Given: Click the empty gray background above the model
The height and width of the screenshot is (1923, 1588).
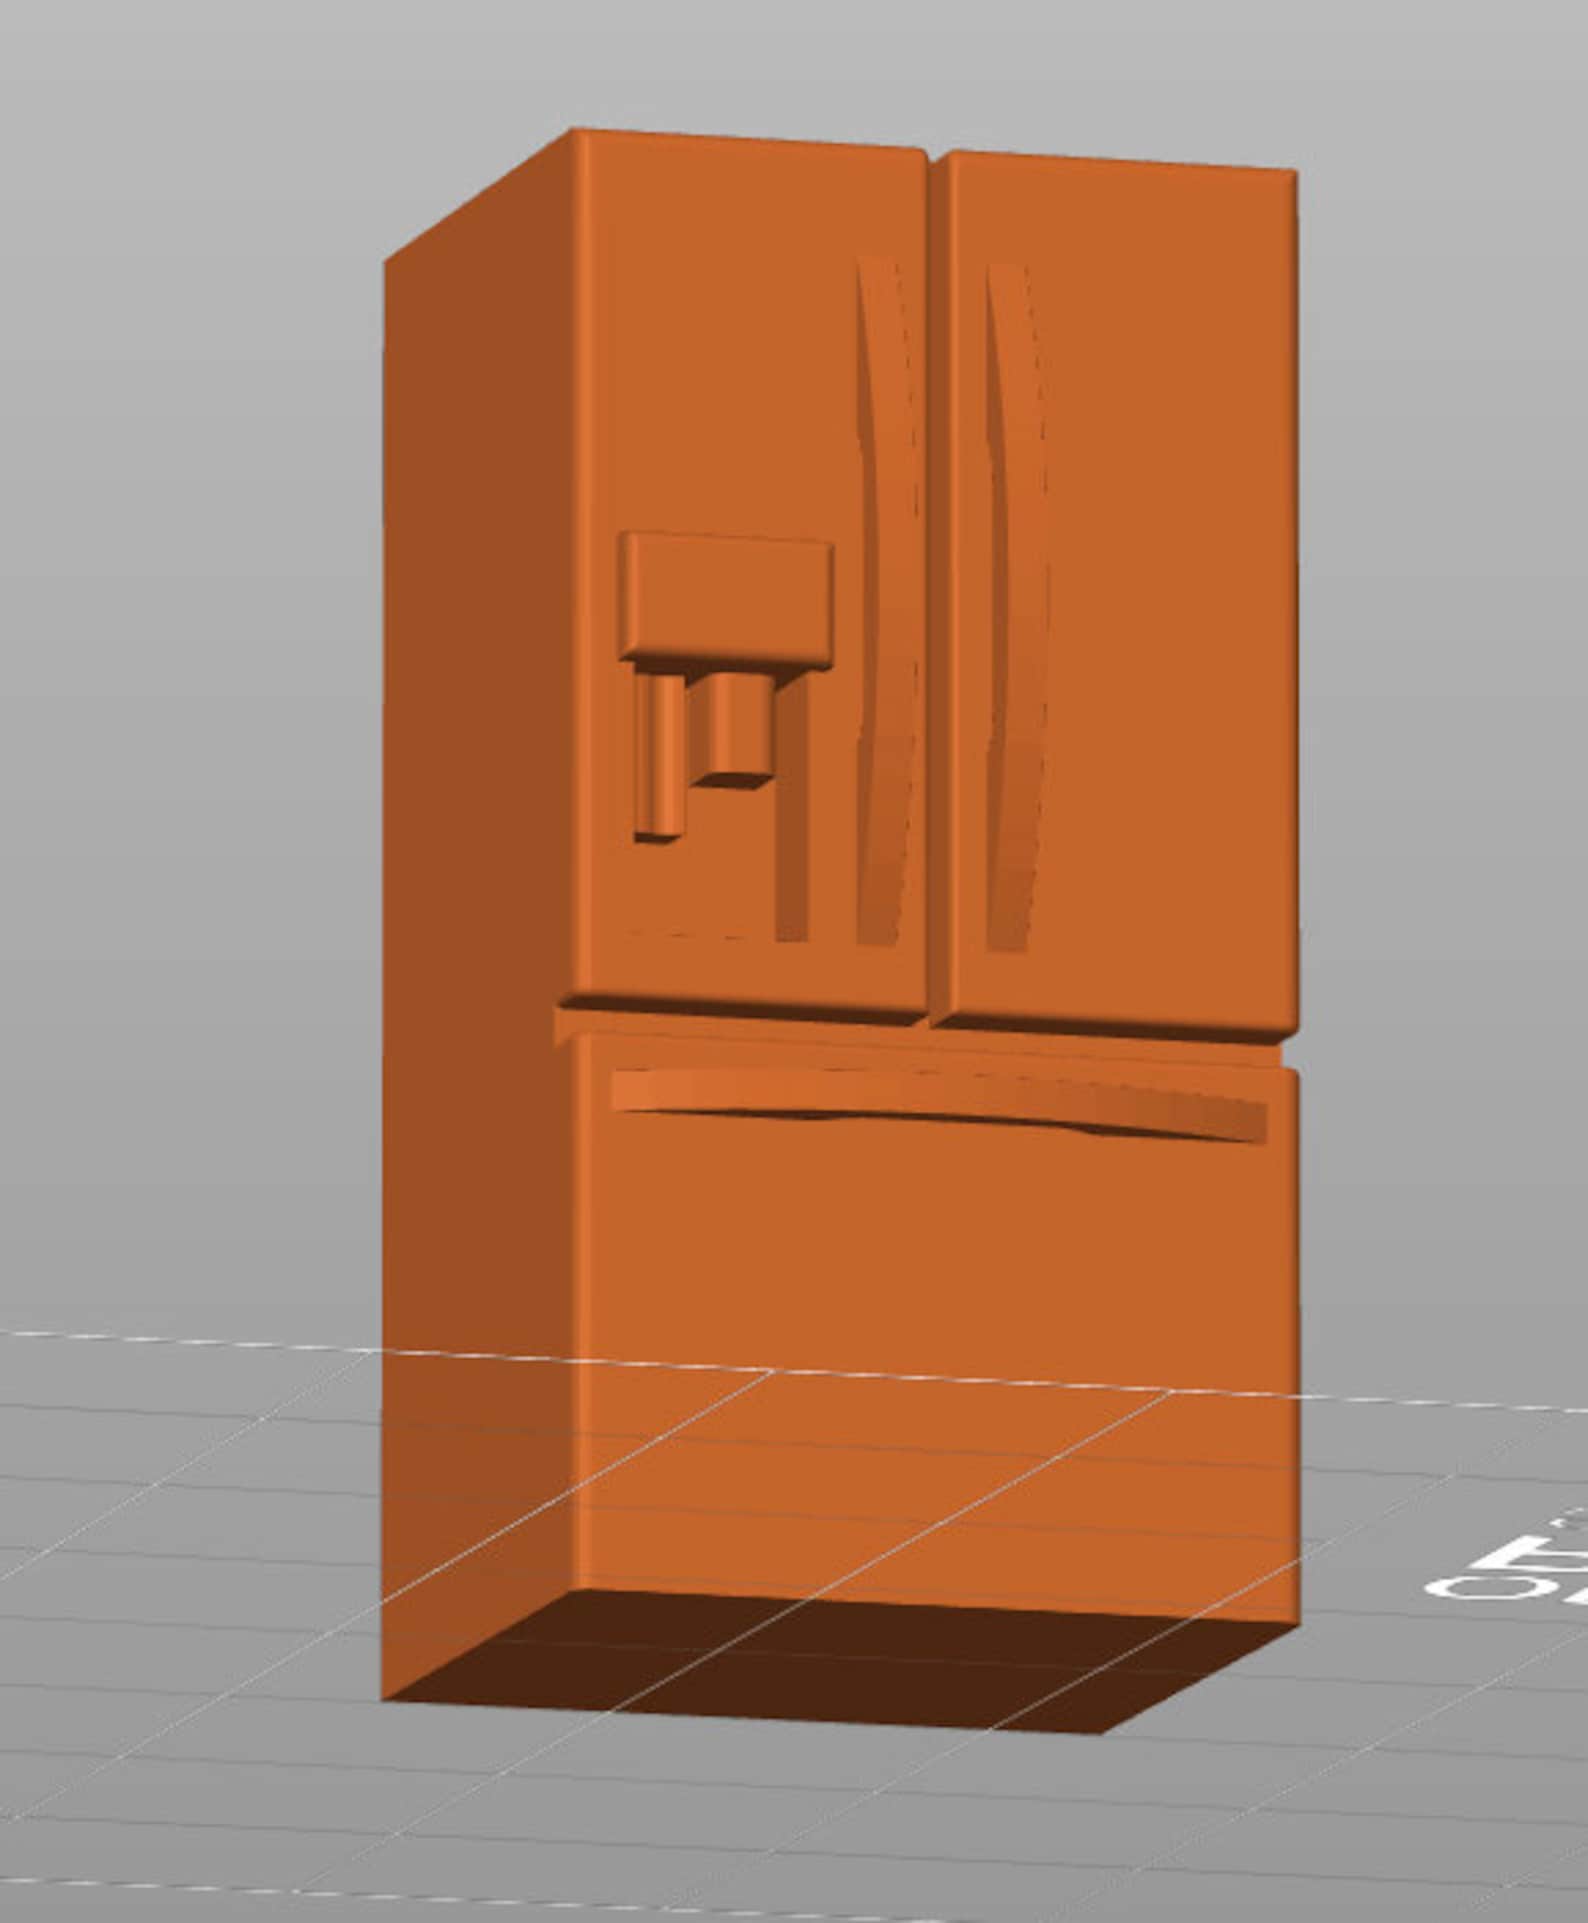Looking at the screenshot, I should 800,60.
